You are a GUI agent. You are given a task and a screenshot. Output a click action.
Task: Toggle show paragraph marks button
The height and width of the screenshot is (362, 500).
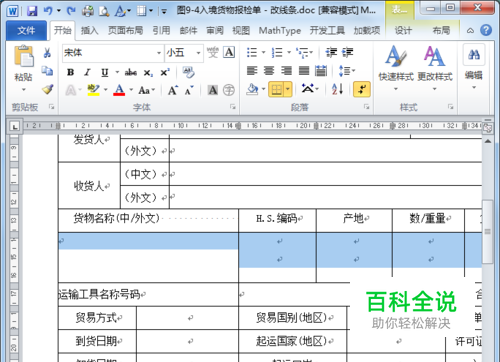coord(362,89)
